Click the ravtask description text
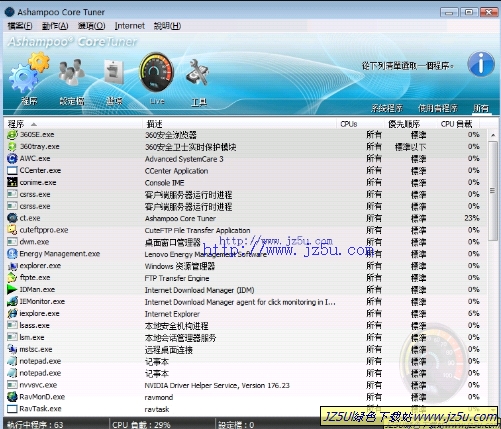 [157, 409]
